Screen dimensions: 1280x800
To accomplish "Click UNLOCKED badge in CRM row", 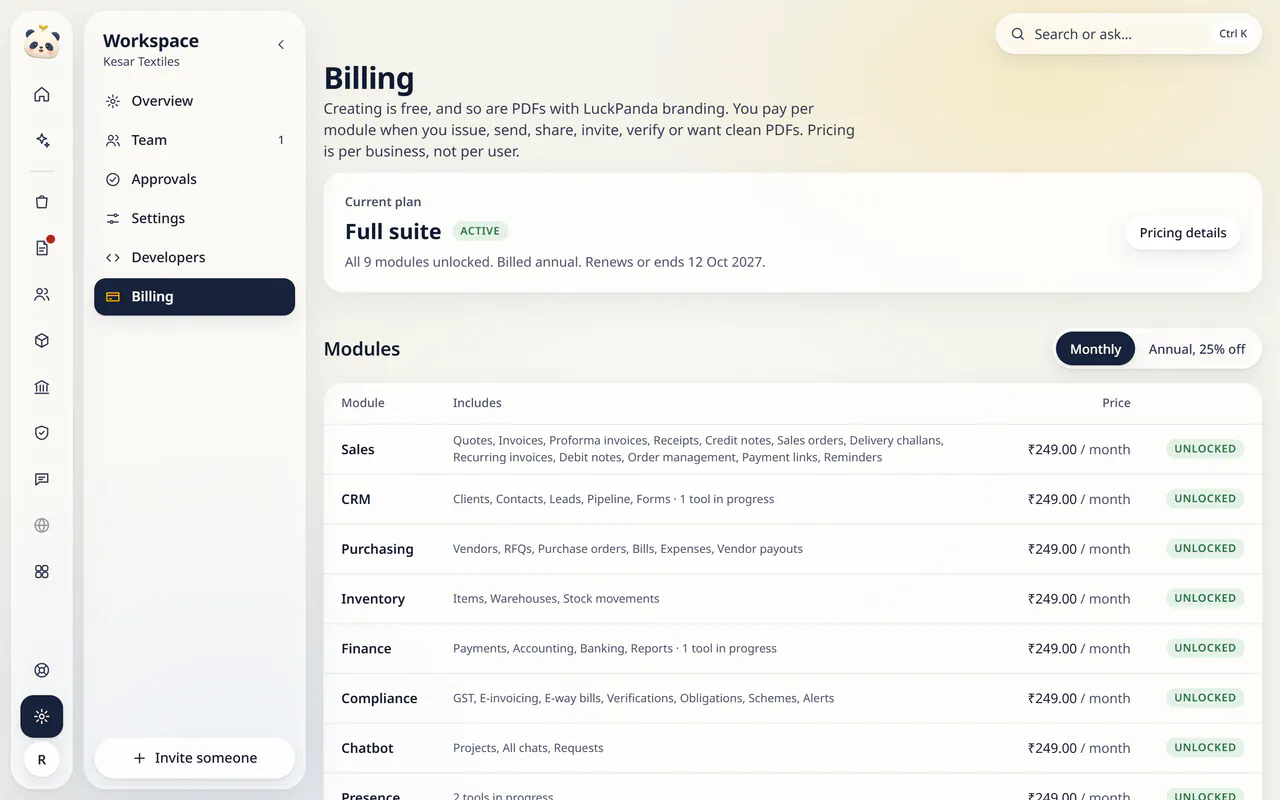I will click(1205, 498).
